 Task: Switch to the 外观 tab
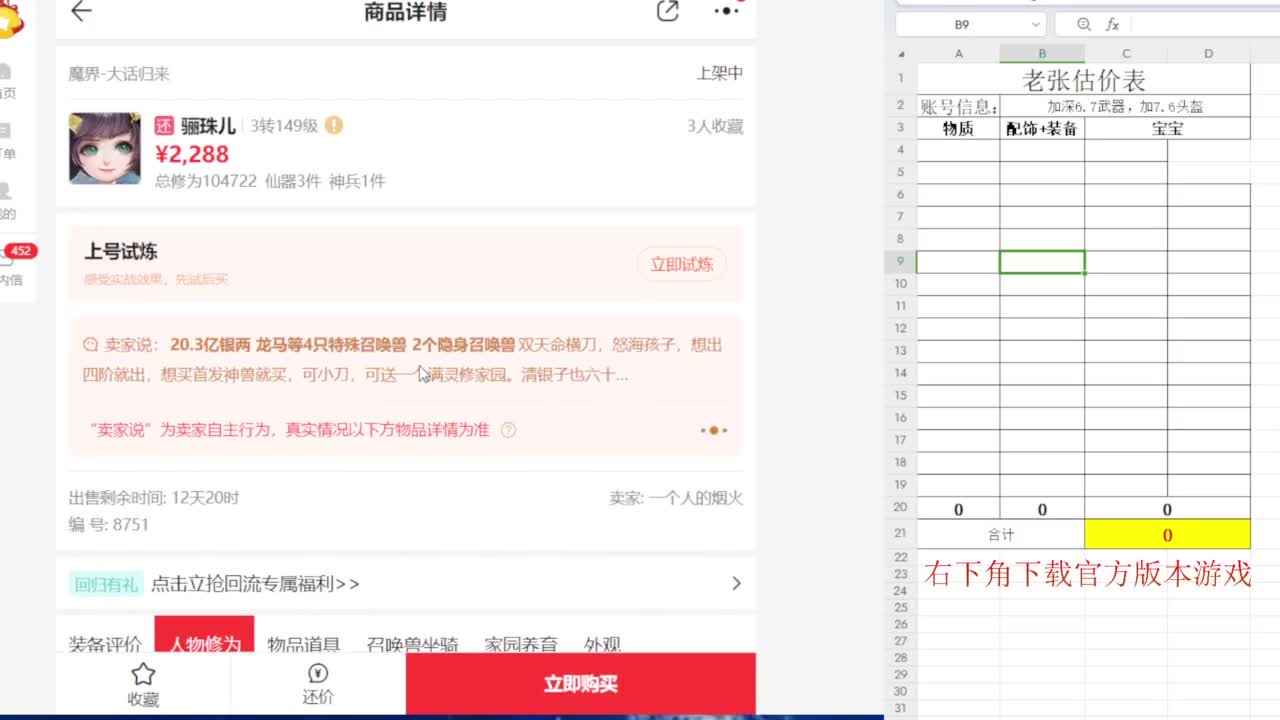(603, 644)
